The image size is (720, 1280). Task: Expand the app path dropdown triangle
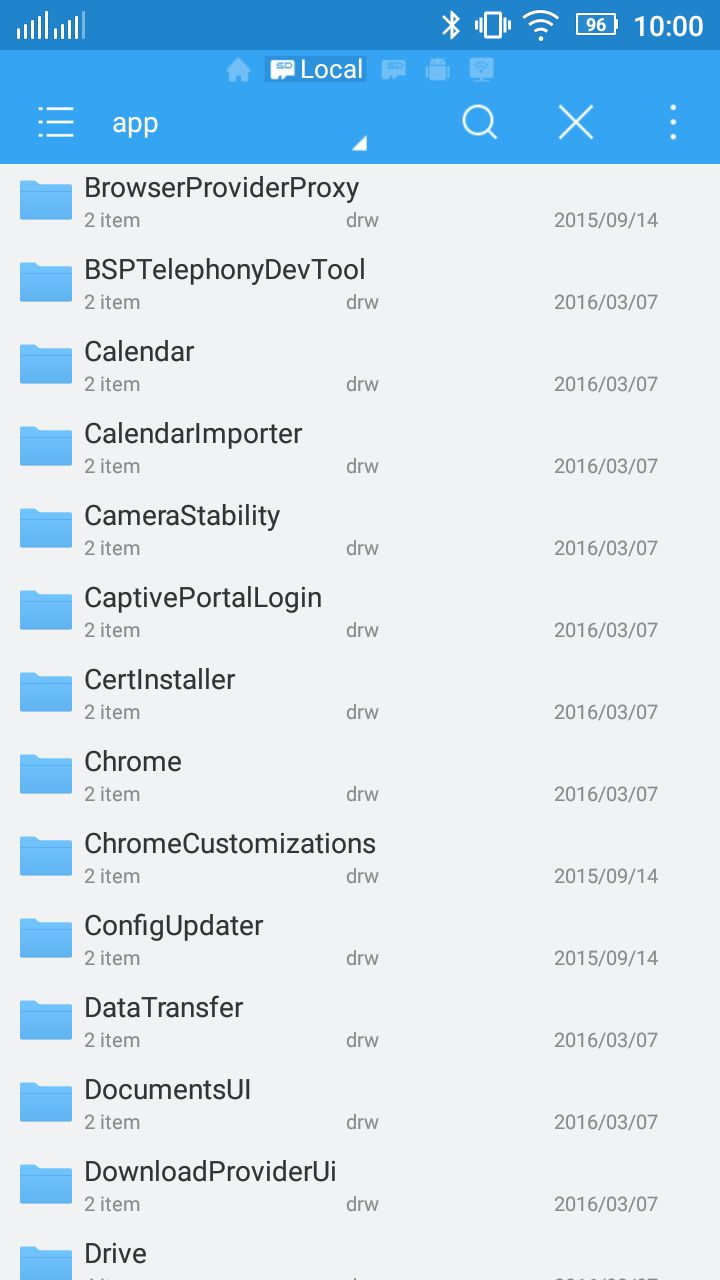click(360, 144)
